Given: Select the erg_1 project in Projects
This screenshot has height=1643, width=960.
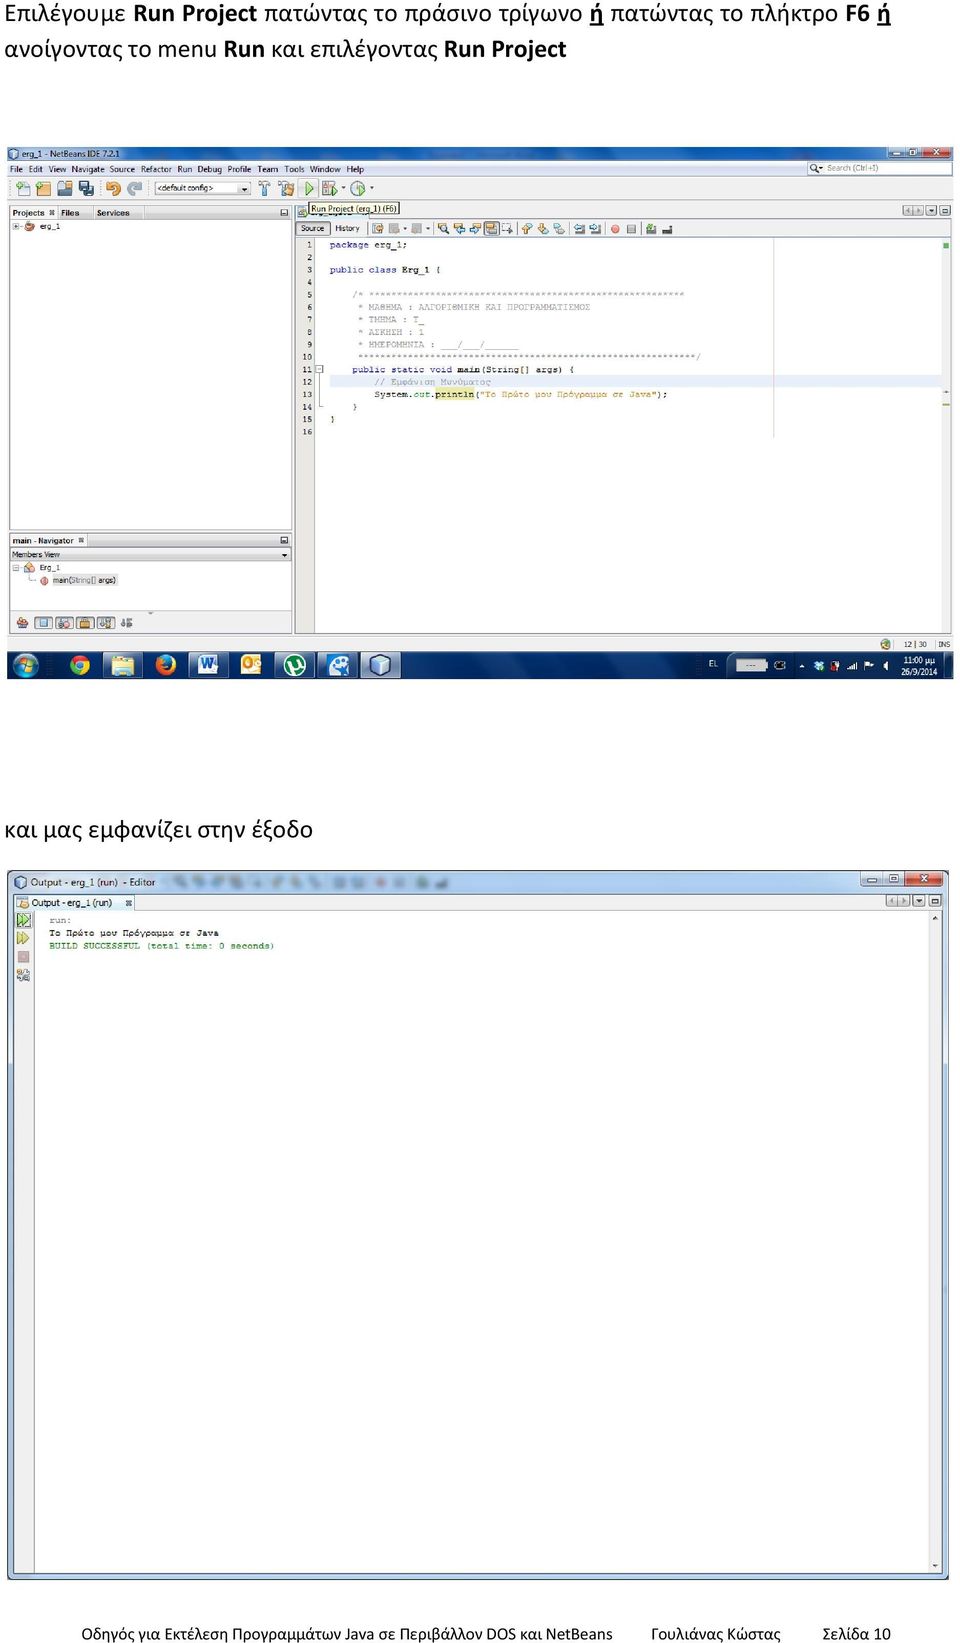Looking at the screenshot, I should coord(49,227).
